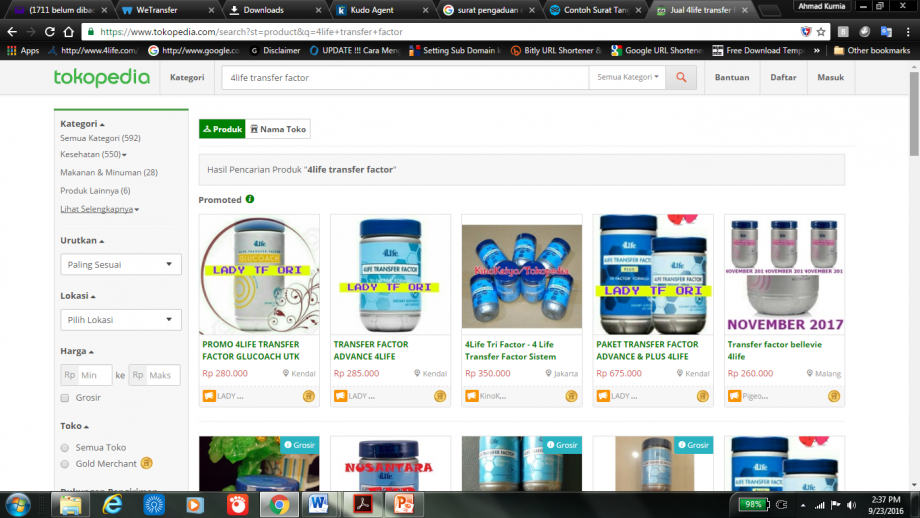This screenshot has width=920, height=518.
Task: Click page vertical scrollbar thumb
Action: [x=914, y=114]
